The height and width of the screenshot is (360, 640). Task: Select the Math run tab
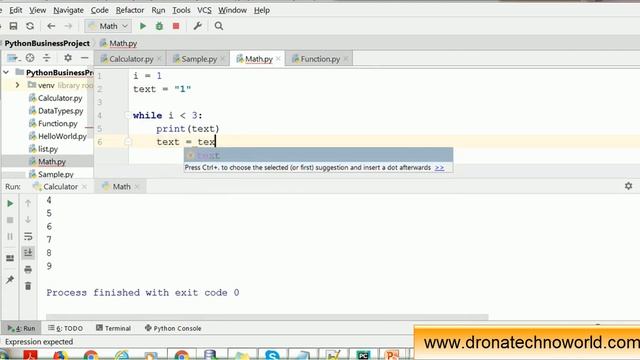[121, 187]
